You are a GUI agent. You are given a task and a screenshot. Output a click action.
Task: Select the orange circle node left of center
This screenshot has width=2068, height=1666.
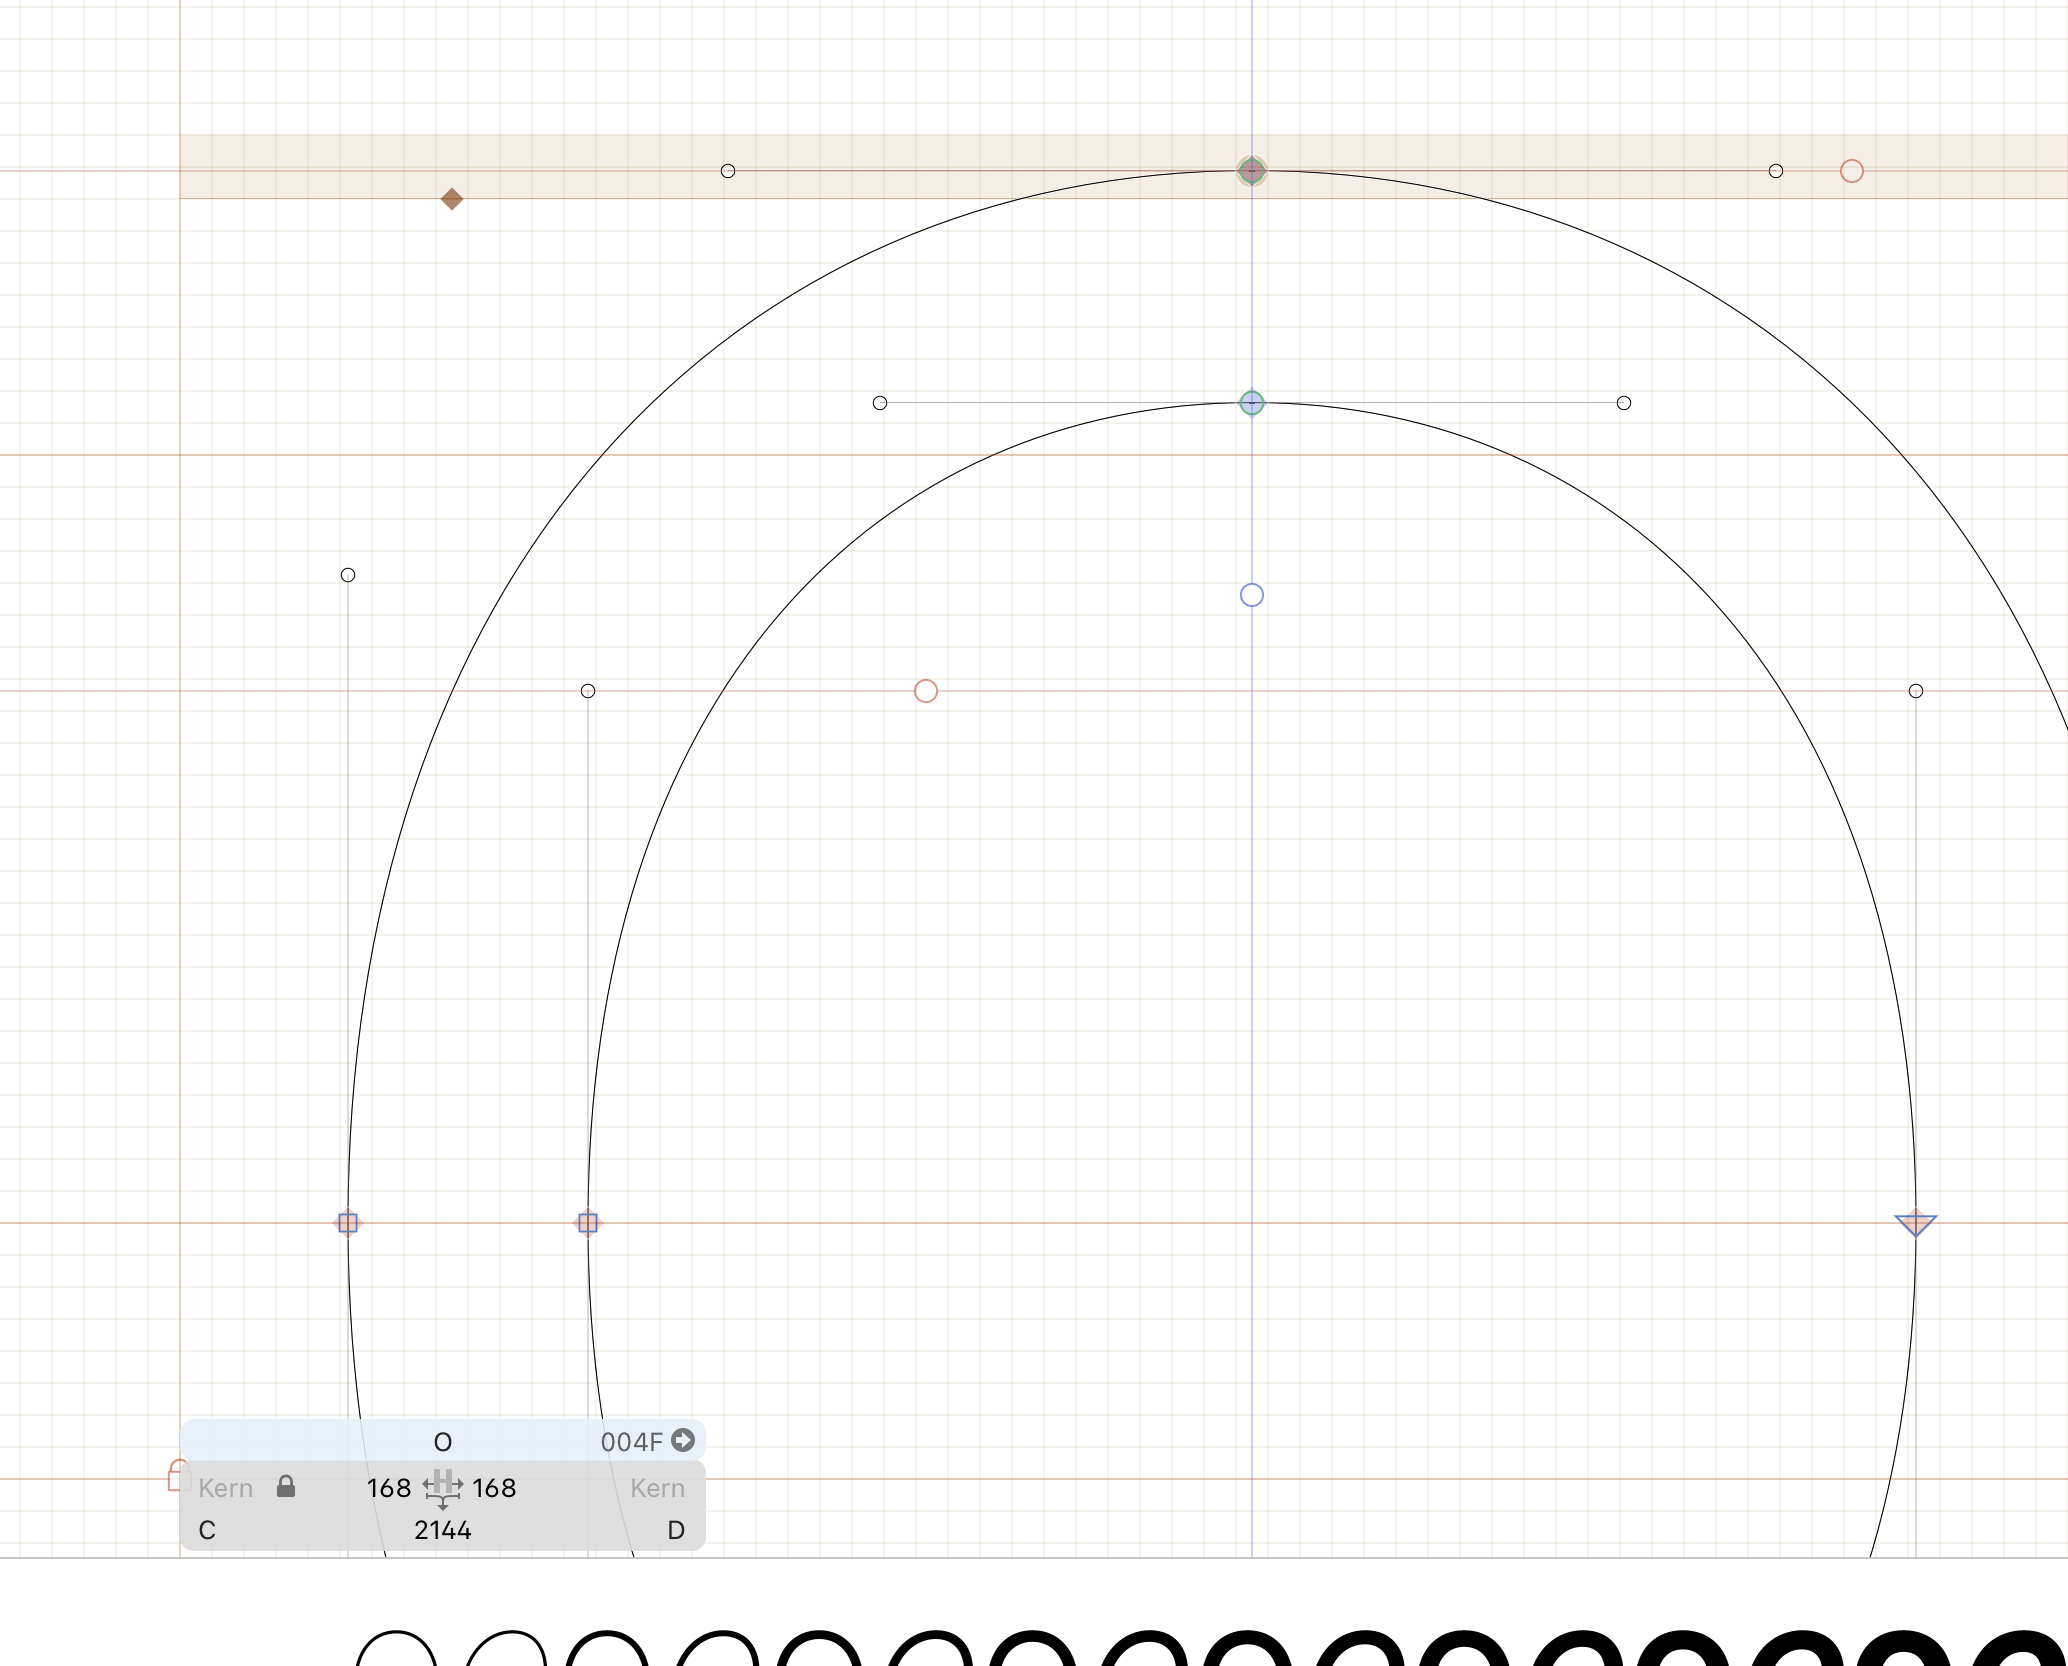(x=925, y=689)
